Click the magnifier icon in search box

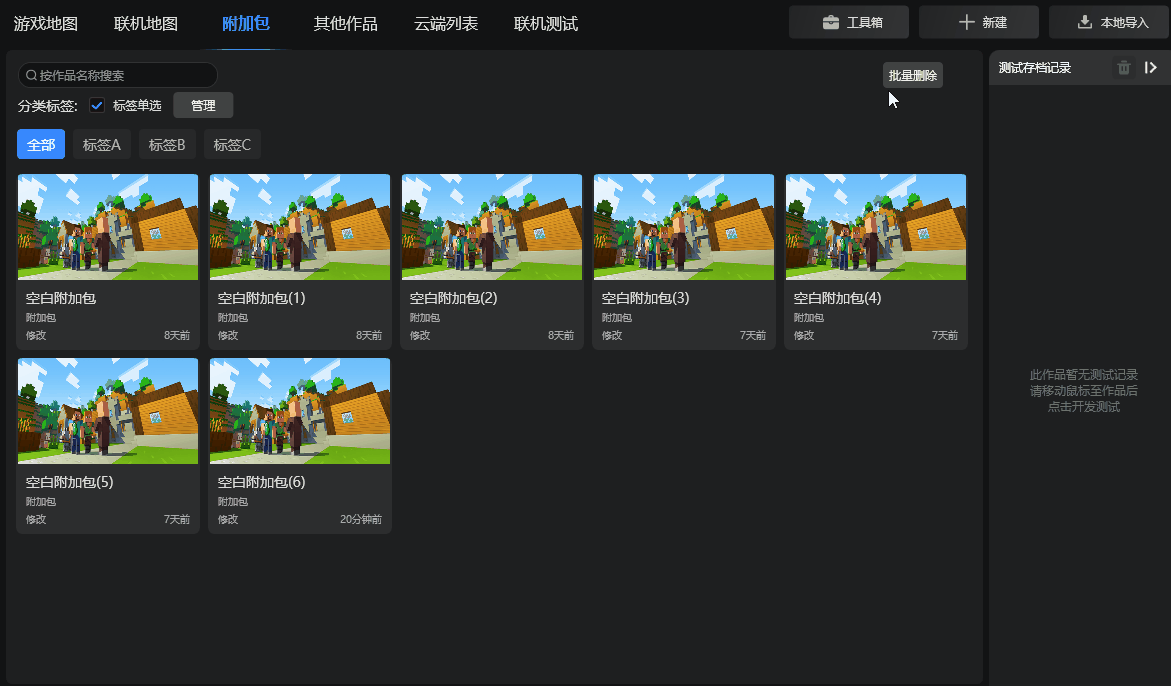tap(31, 75)
